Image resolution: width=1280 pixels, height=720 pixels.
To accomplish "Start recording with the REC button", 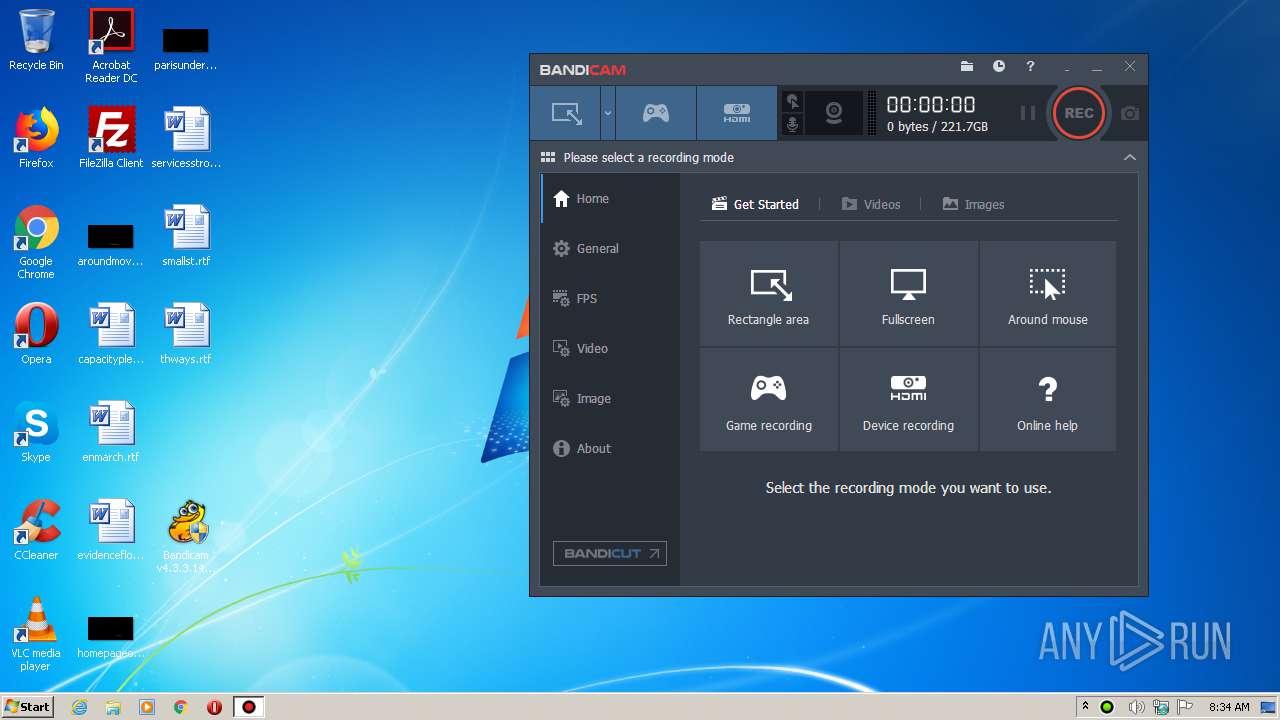I will (1079, 113).
